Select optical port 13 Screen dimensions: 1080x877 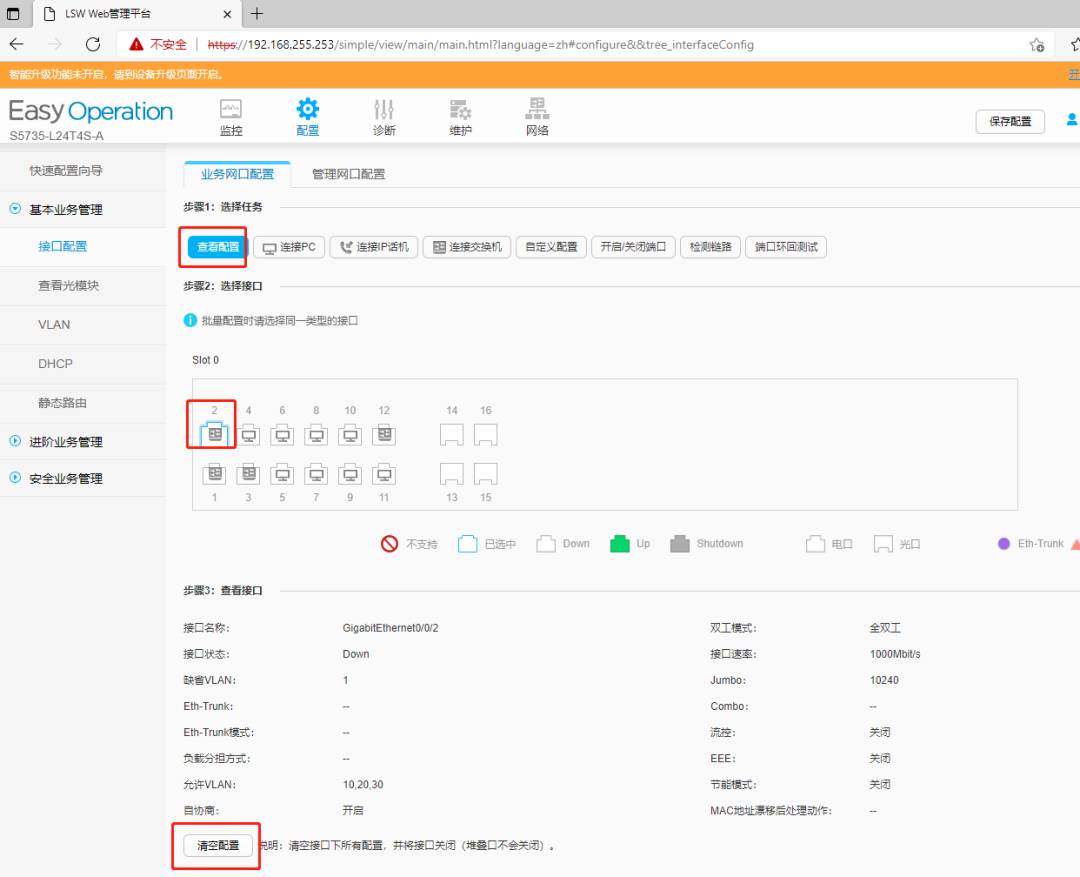452,474
